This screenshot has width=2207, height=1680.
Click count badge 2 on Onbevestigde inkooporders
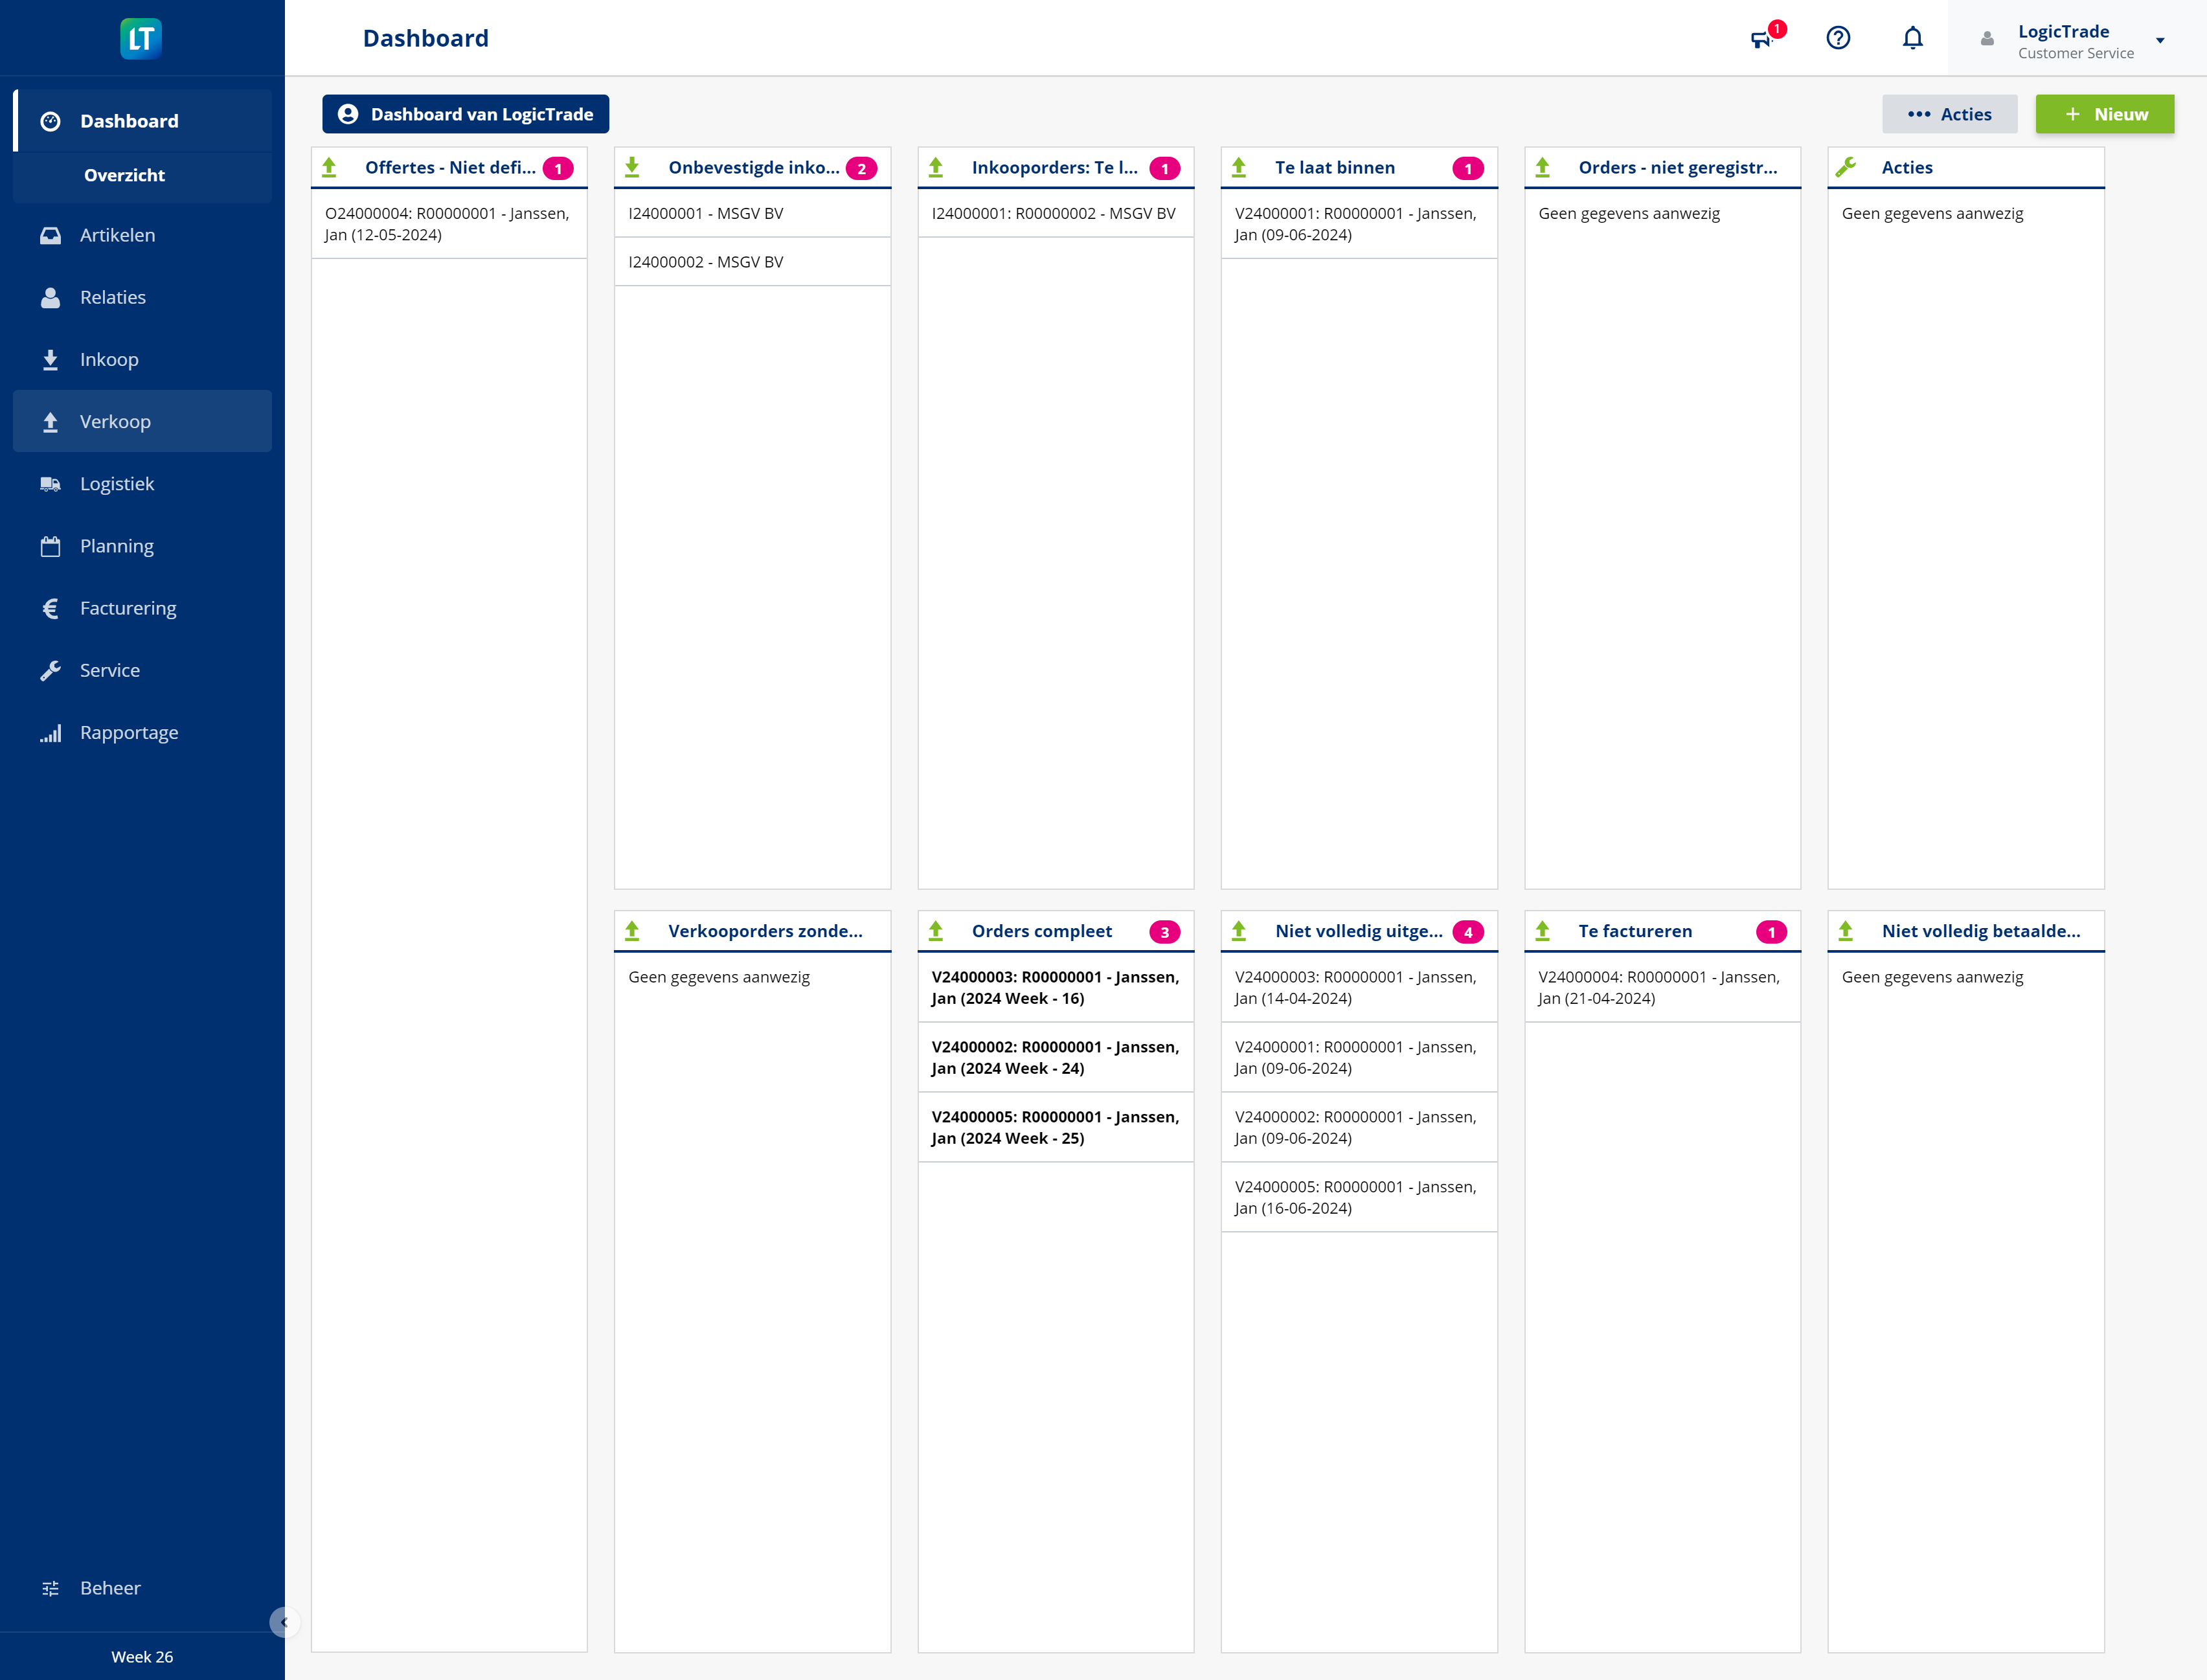click(861, 168)
